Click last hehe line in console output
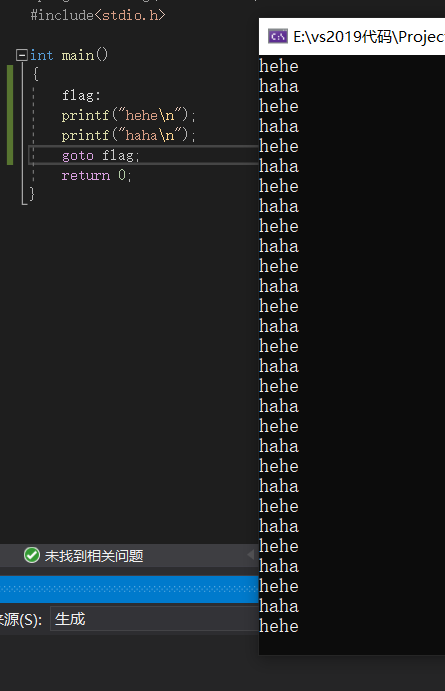Viewport: 445px width, 691px height. click(x=279, y=626)
